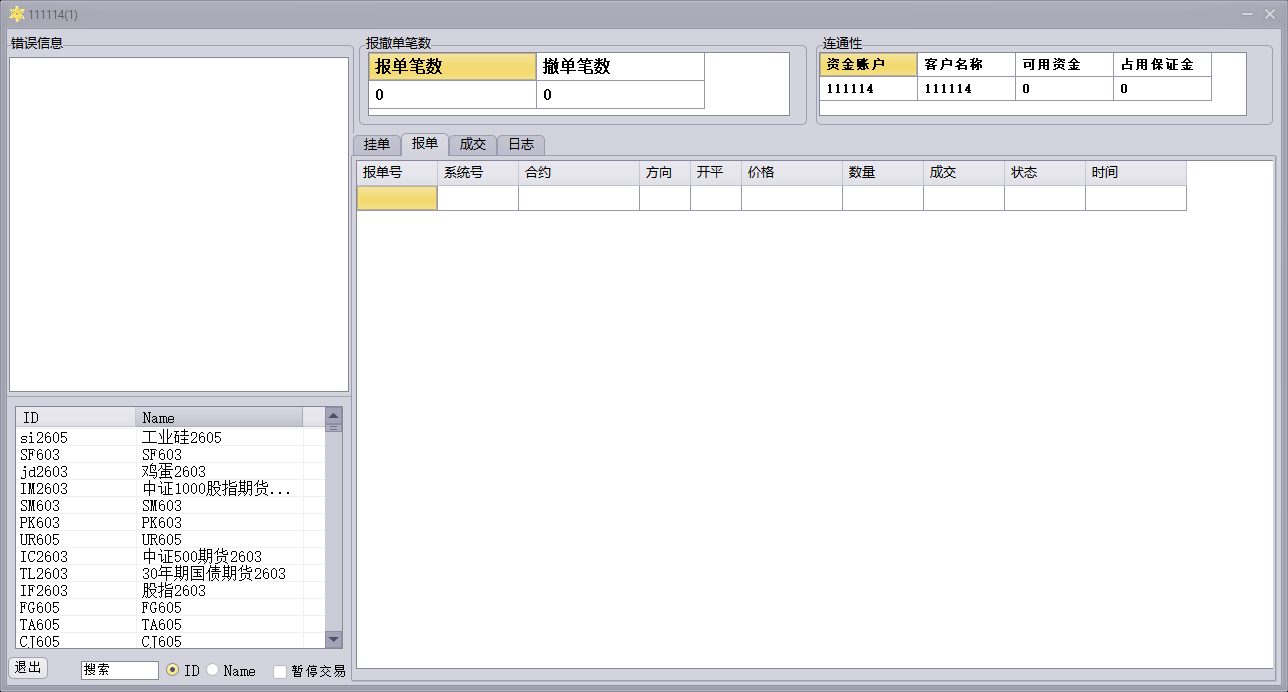Image resolution: width=1288 pixels, height=692 pixels.
Task: Click the 搜索 input field
Action: point(119,670)
